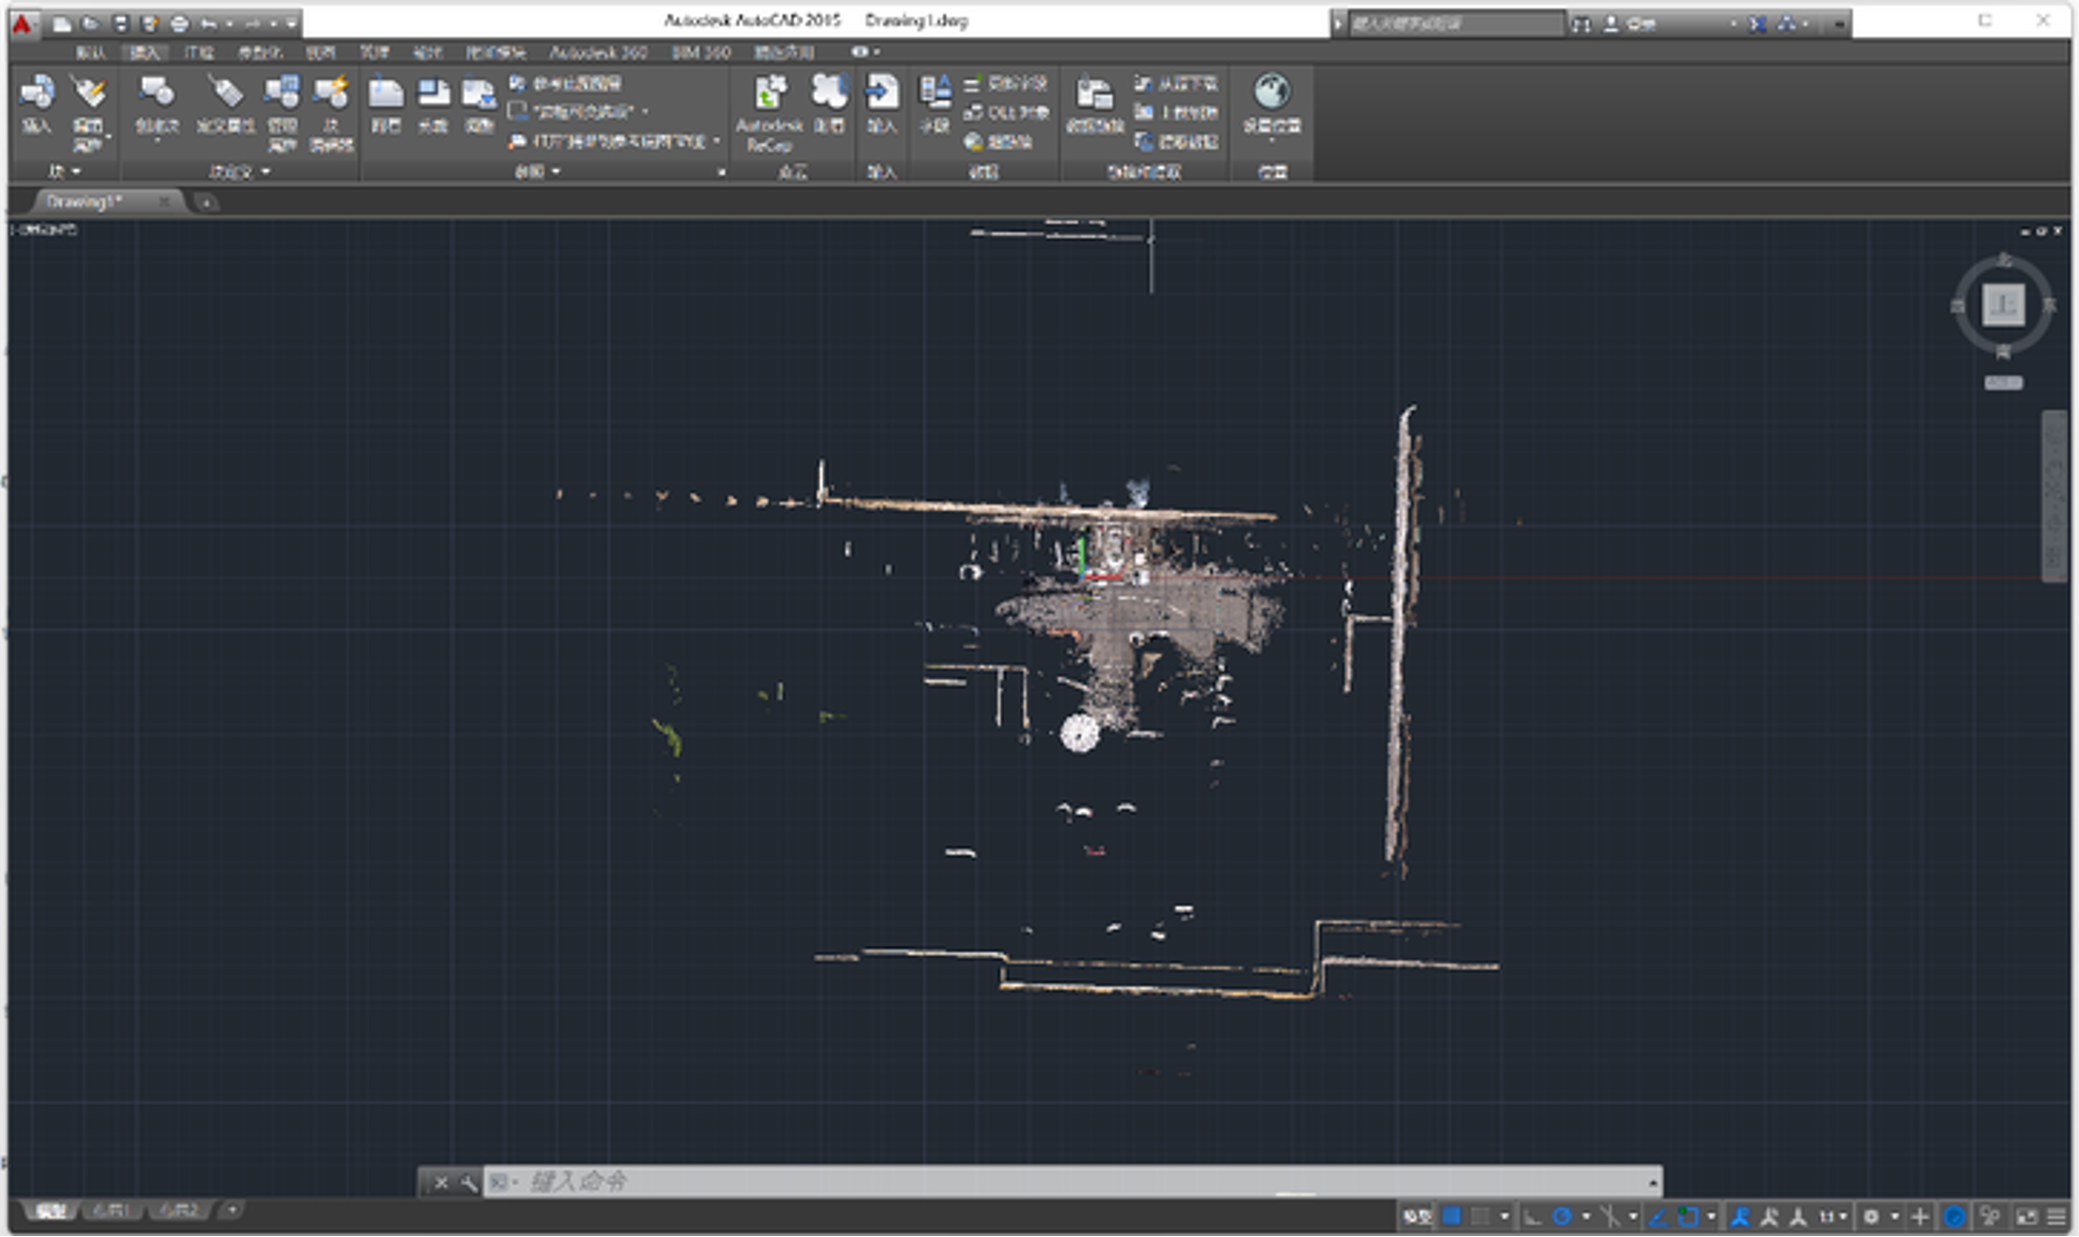Switch to the 默认 ribbon tab

coord(92,50)
